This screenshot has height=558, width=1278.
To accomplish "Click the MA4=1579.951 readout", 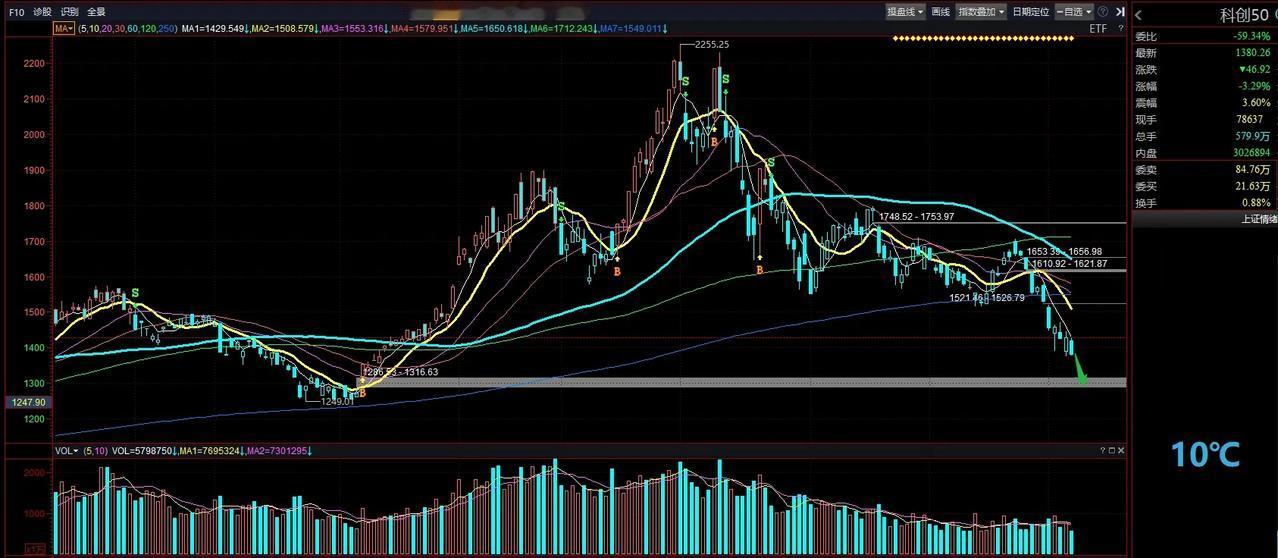I will click(x=423, y=29).
